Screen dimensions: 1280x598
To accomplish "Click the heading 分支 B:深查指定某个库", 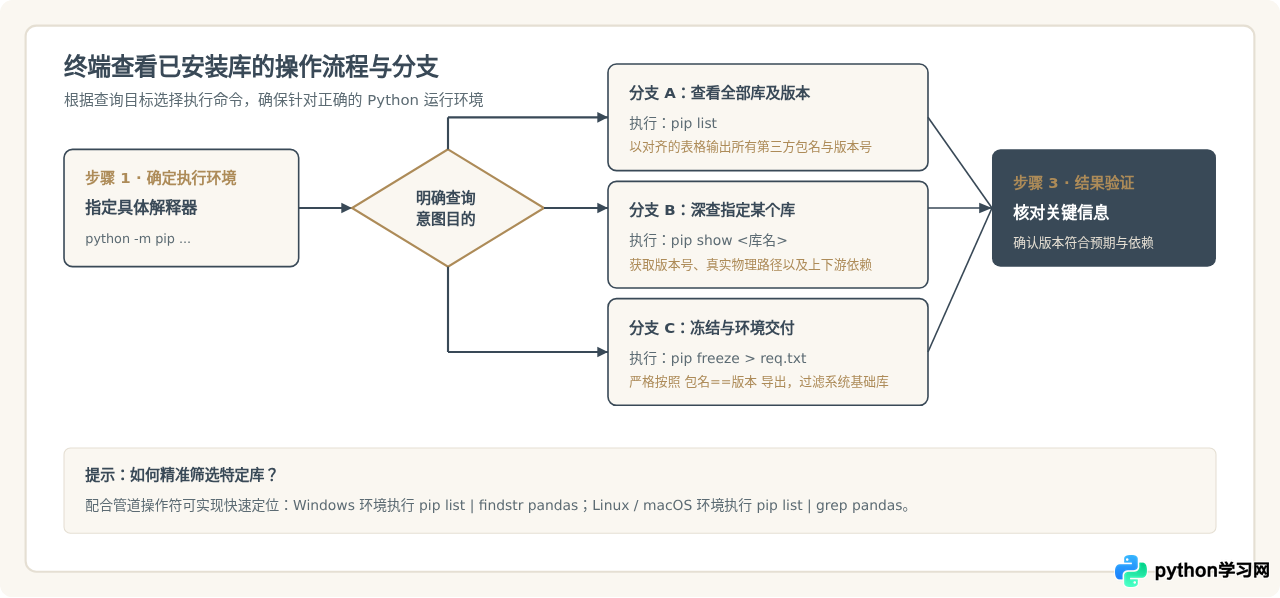I will point(712,210).
